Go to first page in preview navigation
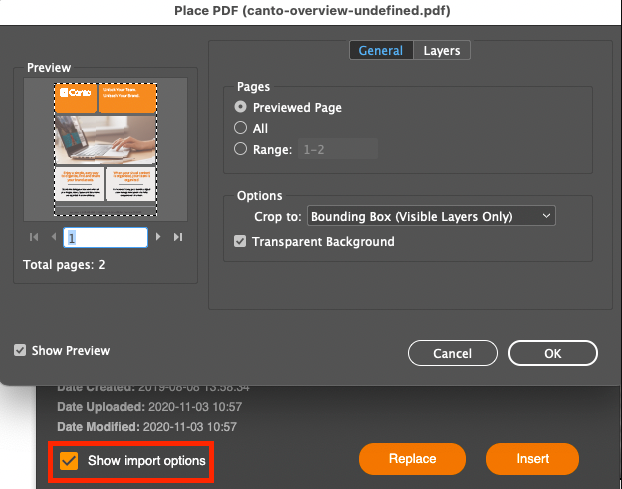 click(x=35, y=237)
